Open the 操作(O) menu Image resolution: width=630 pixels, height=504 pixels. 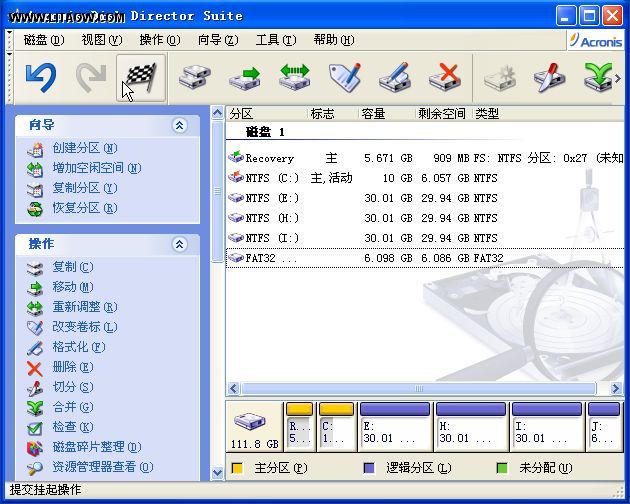point(160,40)
